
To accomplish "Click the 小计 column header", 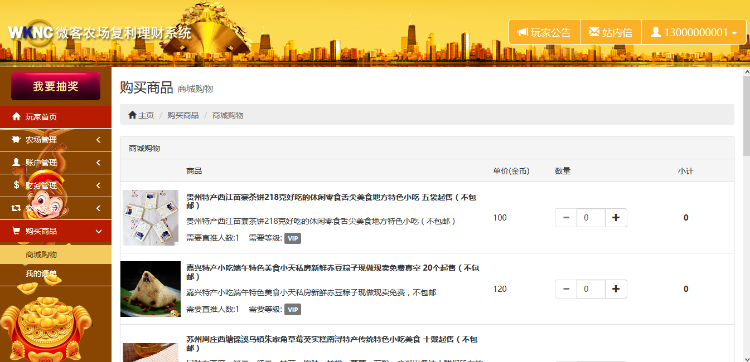I will [685, 171].
